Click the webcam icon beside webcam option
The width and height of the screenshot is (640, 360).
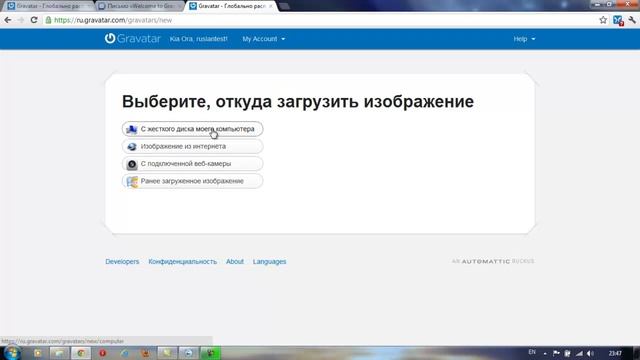tap(131, 164)
